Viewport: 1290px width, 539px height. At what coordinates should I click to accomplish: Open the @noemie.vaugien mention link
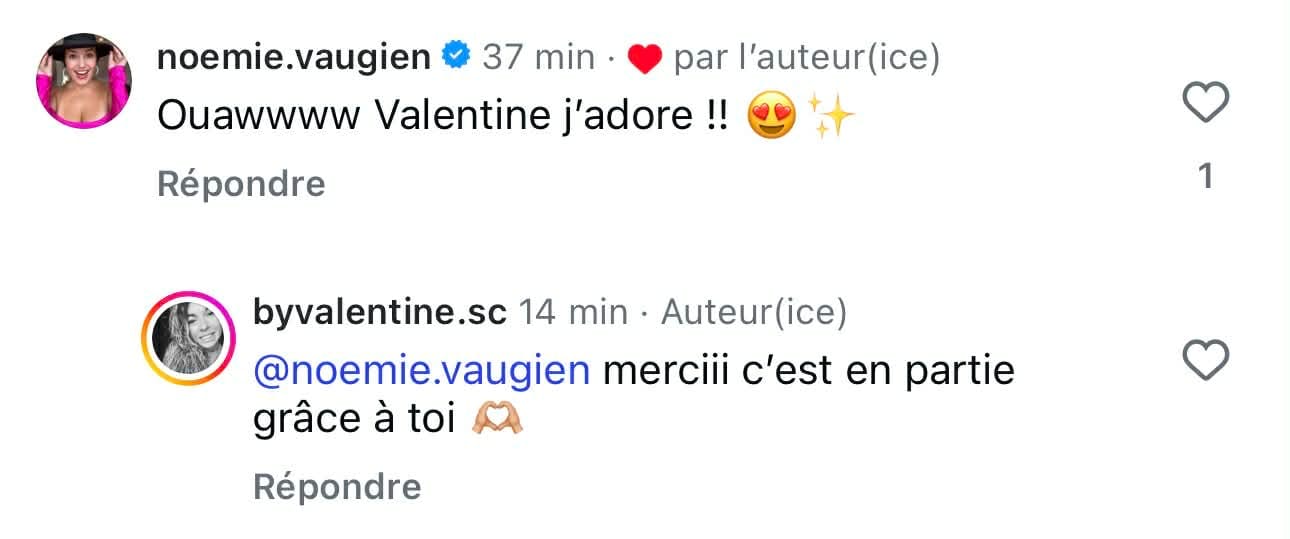click(x=421, y=370)
